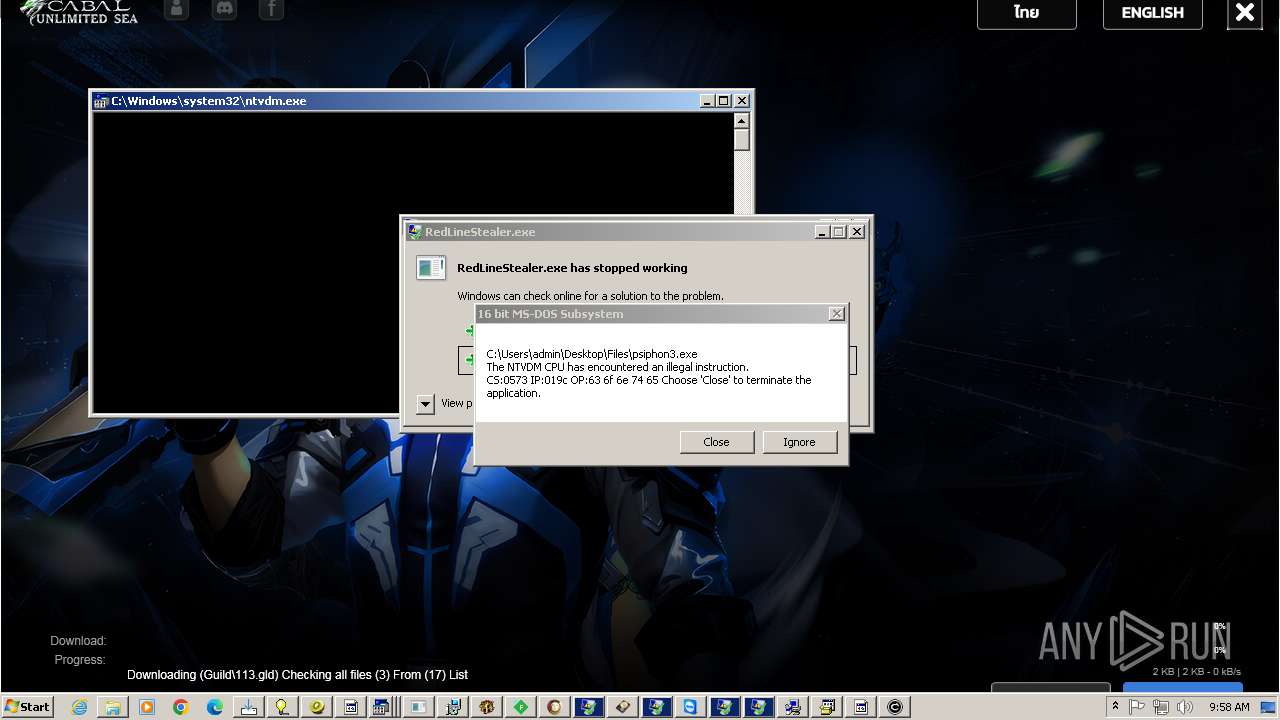Open the Discord icon in launcher header
1280x720 pixels.
[x=225, y=10]
